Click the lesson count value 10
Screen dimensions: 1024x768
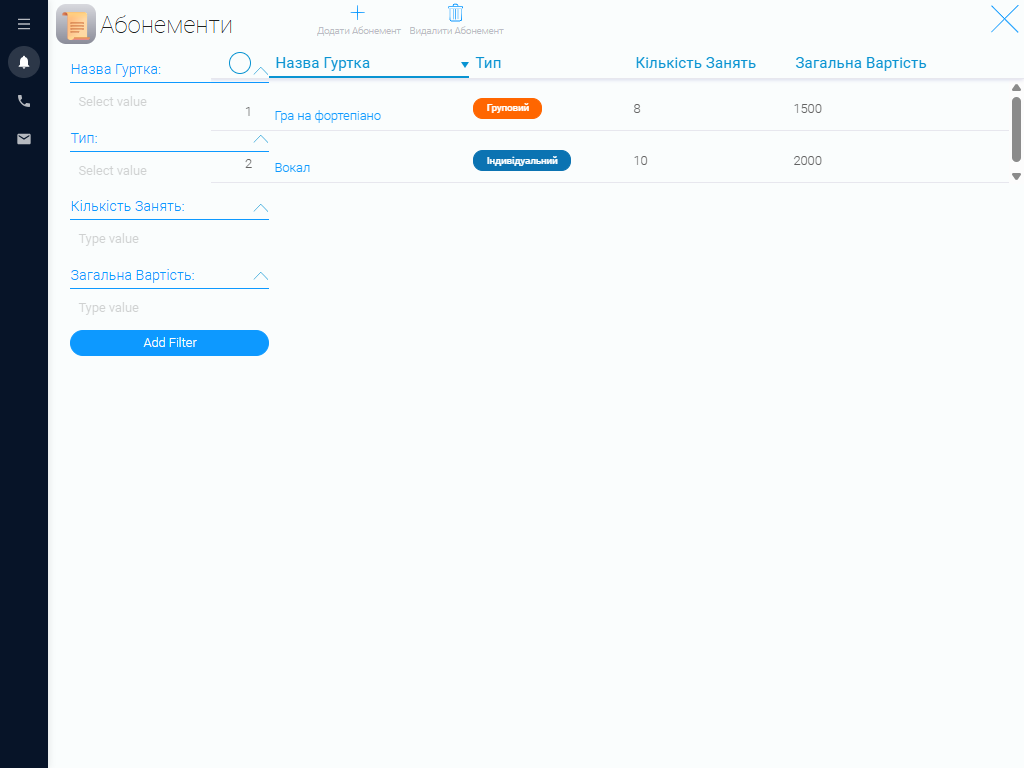click(640, 161)
